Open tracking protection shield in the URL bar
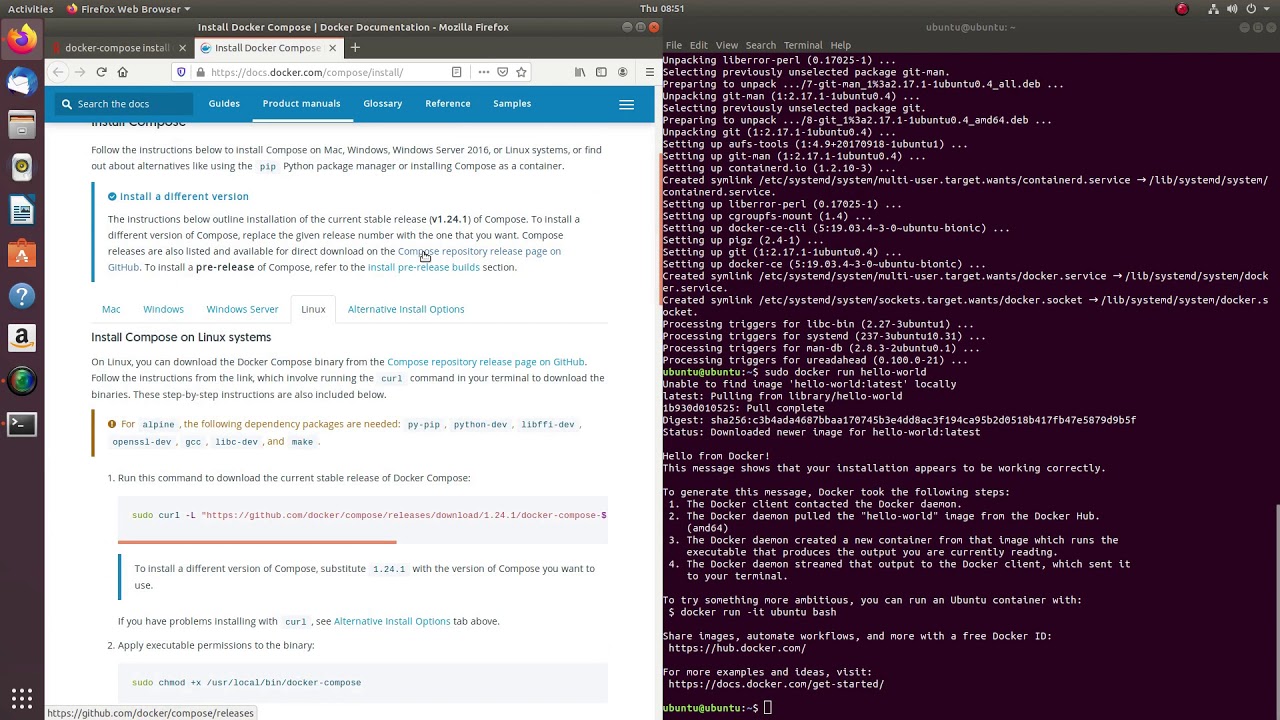 click(181, 72)
